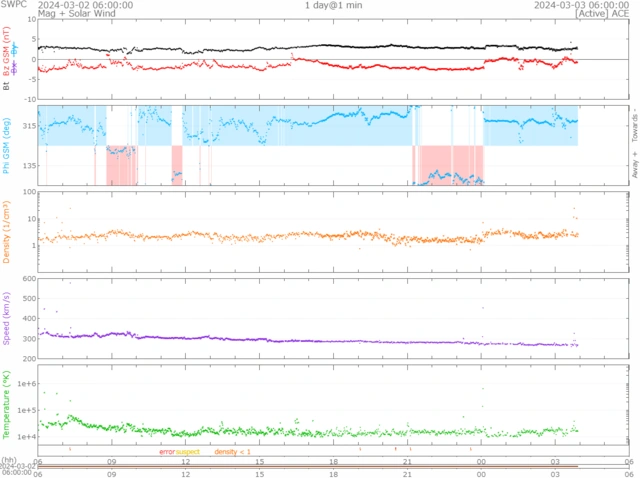Click the purple 'Speed (km/s)' axis label
Screen dimensions: 640x478
point(6,318)
